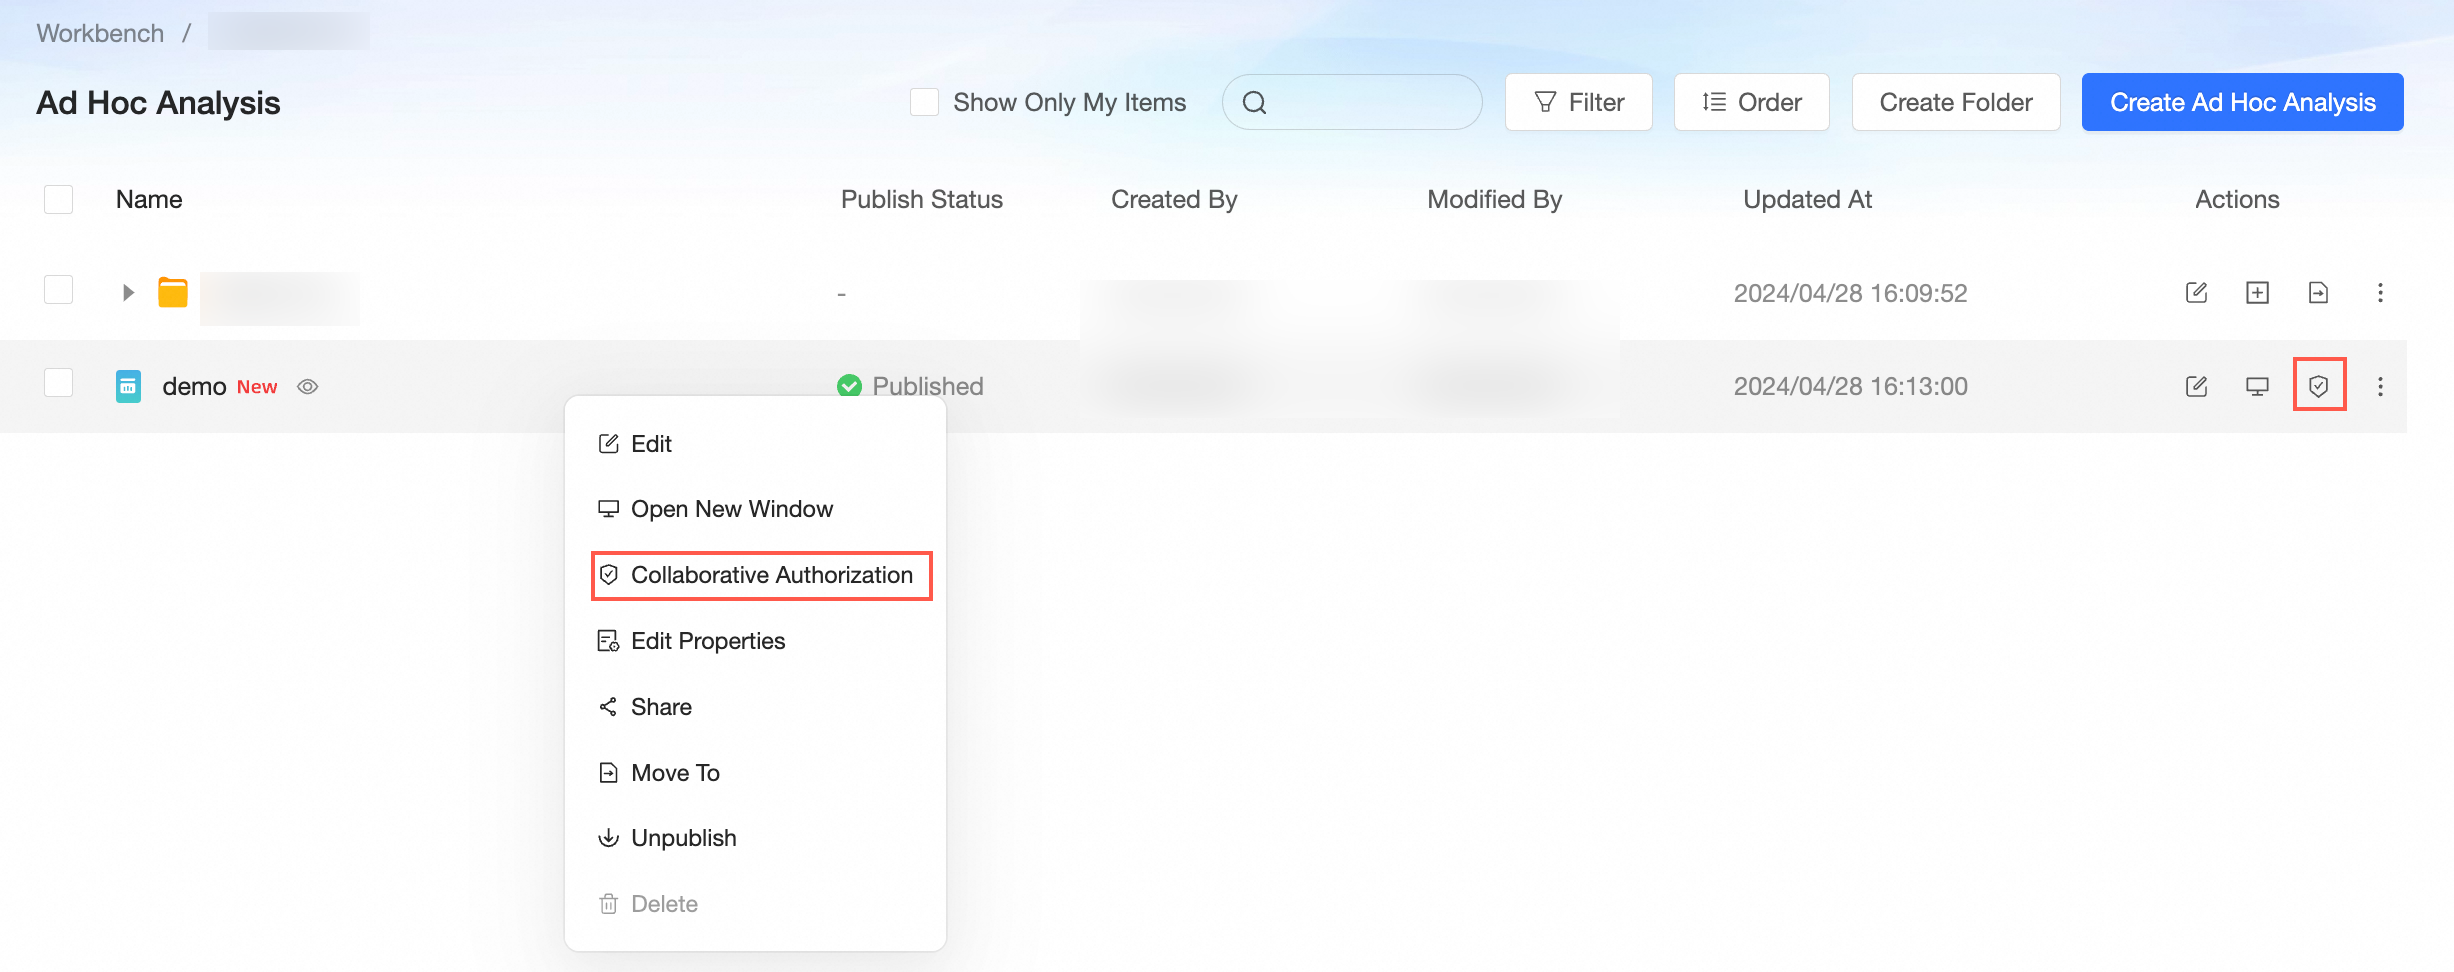This screenshot has height=972, width=2454.
Task: Click the Modified By column header
Action: pos(1494,199)
